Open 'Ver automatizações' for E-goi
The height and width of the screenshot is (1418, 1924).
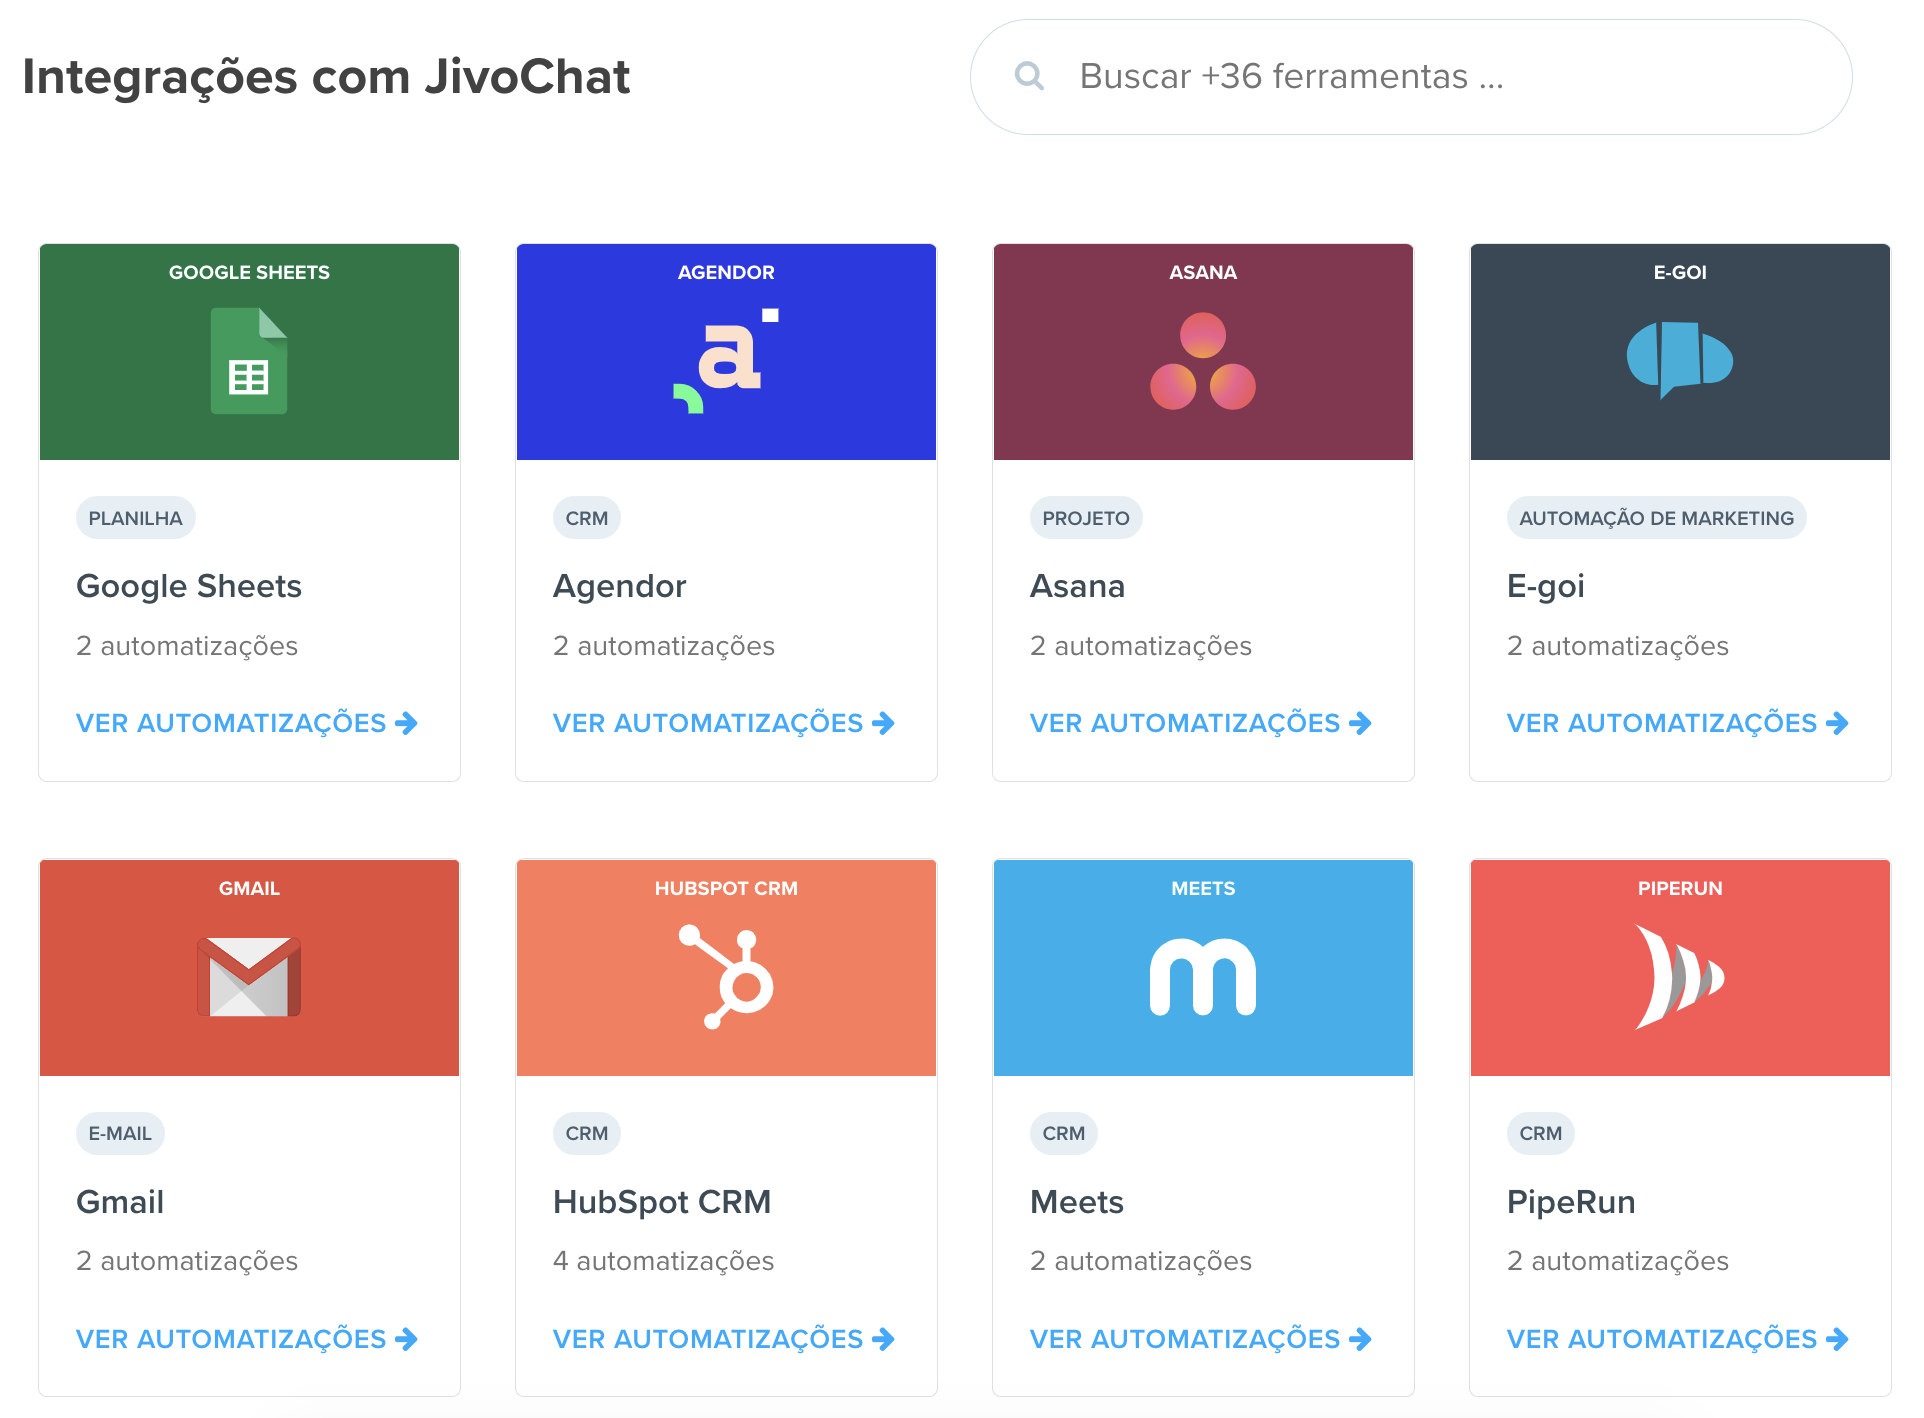pyautogui.click(x=1678, y=723)
